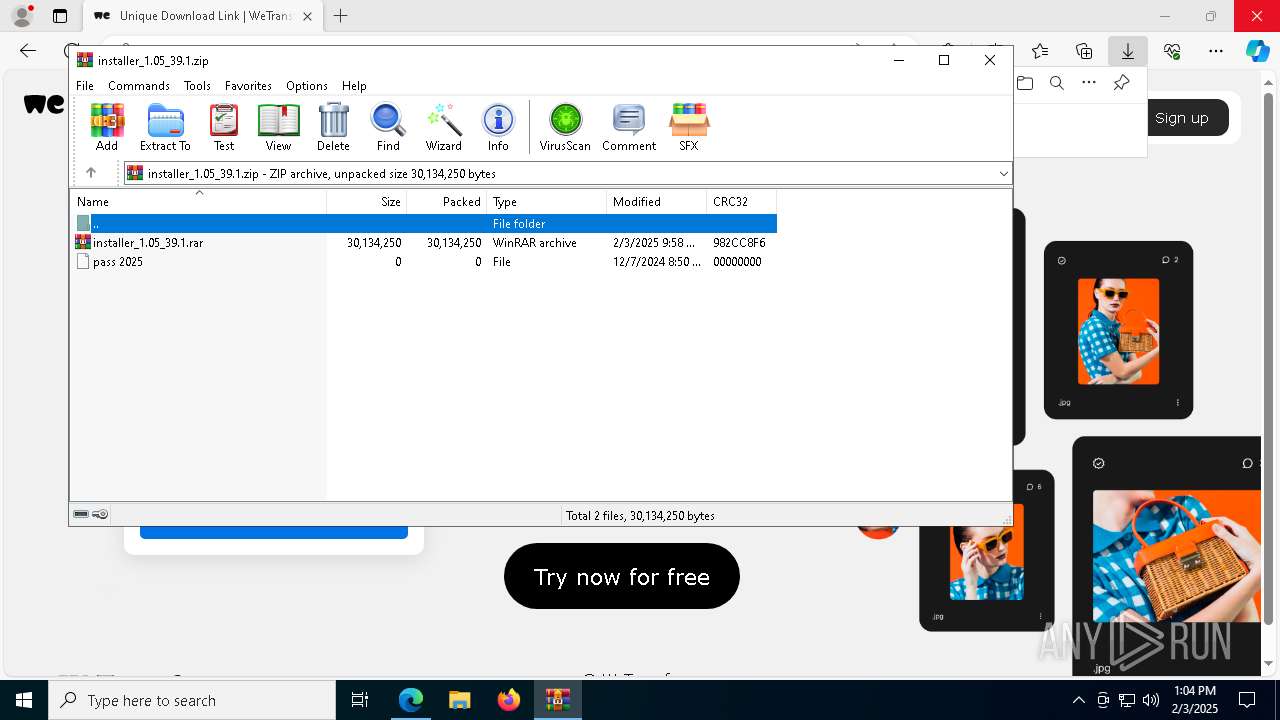Click the View file icon
Image resolution: width=1280 pixels, height=720 pixels.
point(278,127)
